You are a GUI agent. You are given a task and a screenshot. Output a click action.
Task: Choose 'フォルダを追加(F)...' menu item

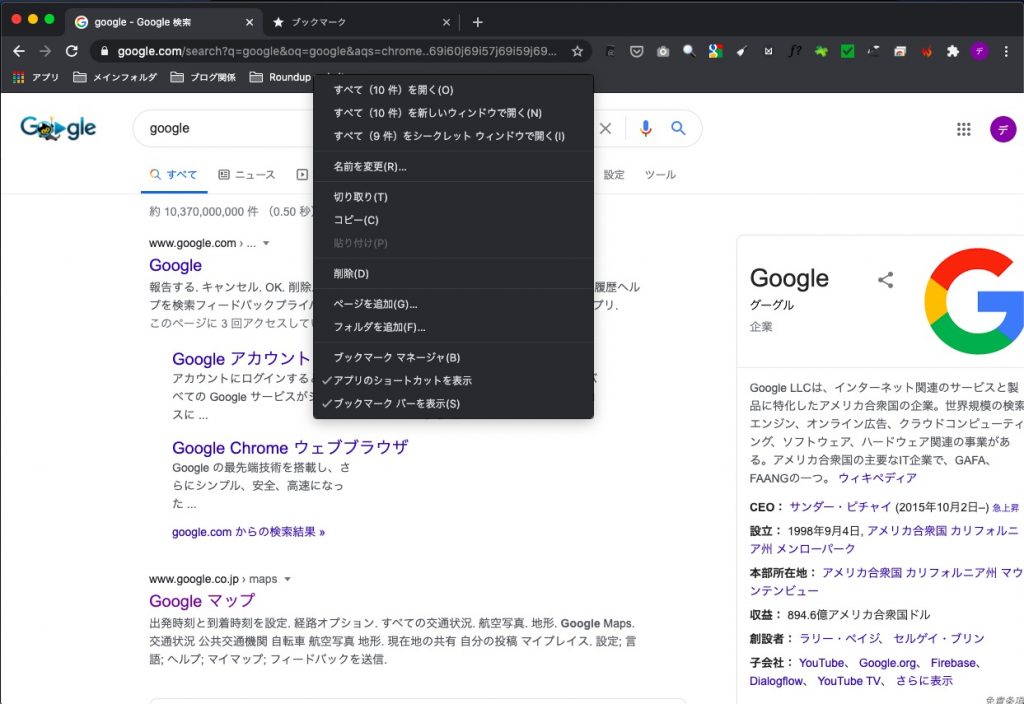(453, 327)
